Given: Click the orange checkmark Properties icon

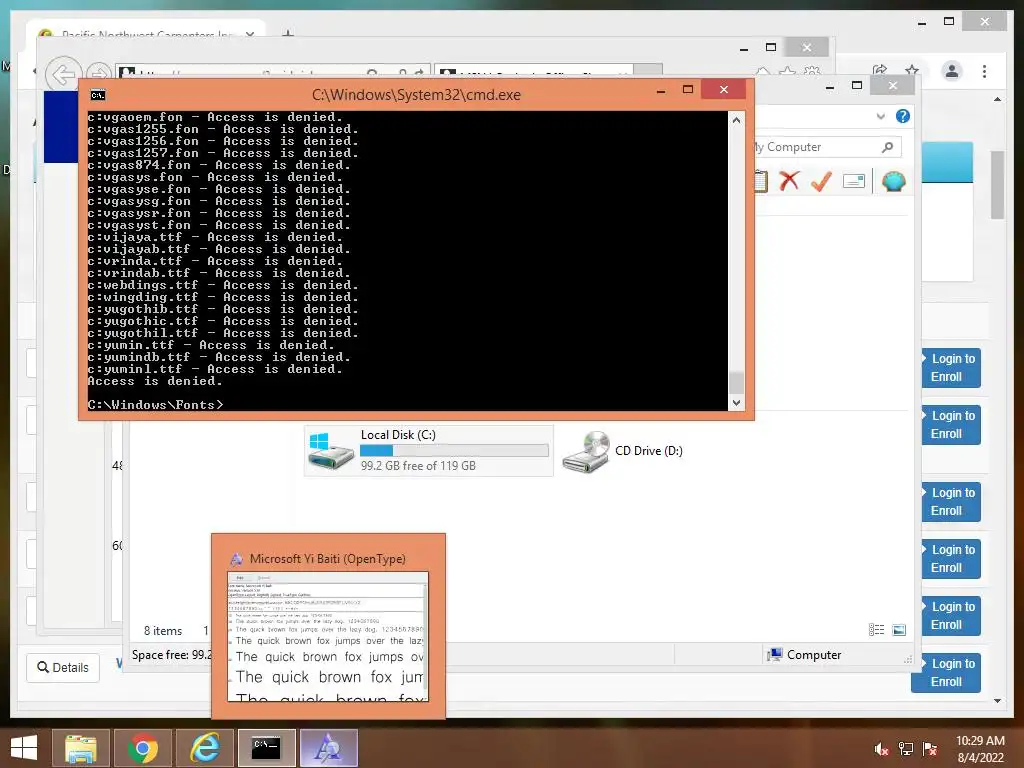Looking at the screenshot, I should 821,181.
